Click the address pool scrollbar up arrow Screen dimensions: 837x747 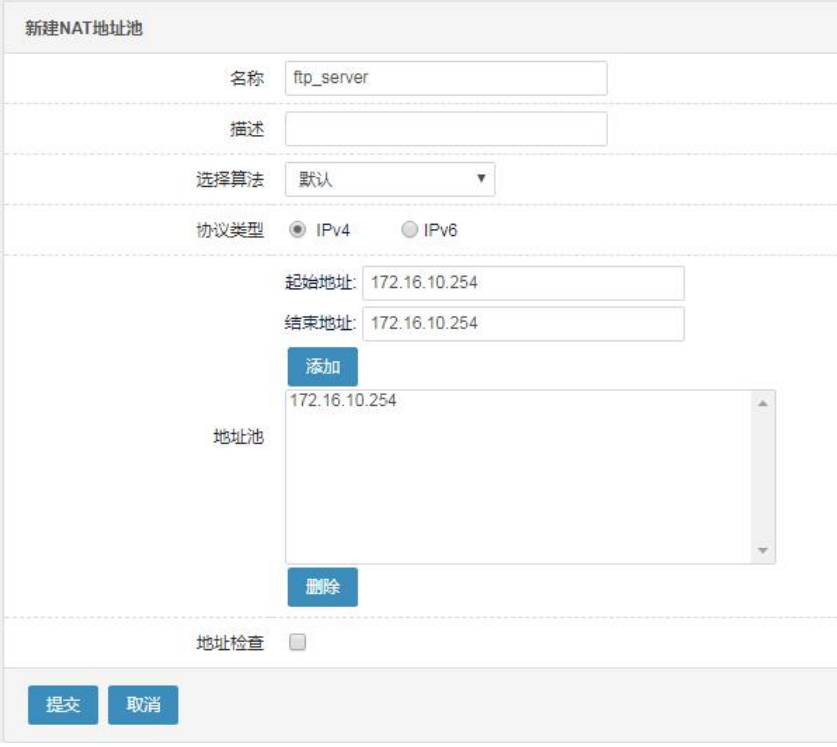763,404
